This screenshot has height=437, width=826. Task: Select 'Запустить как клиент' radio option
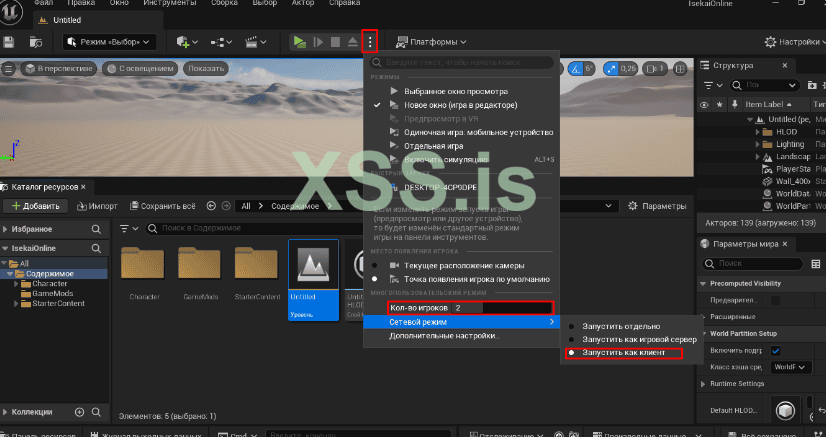coord(622,353)
